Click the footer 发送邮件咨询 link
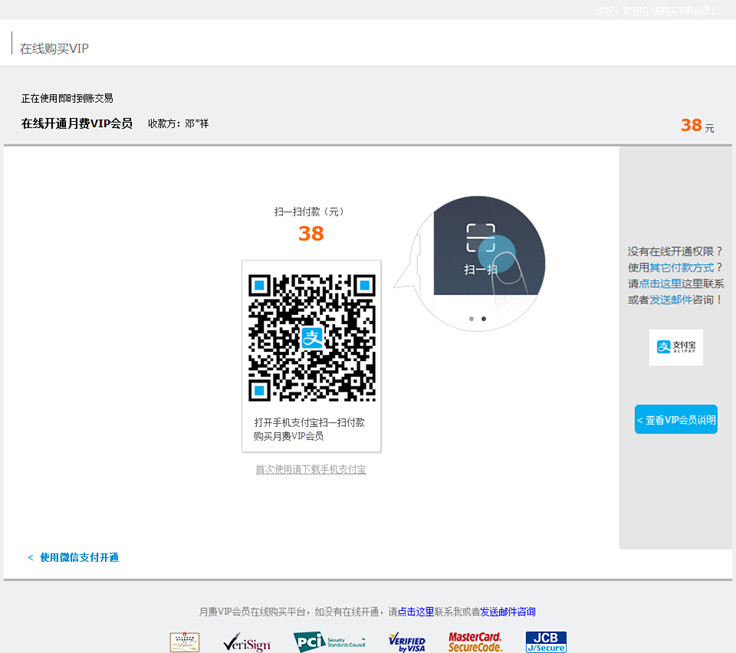This screenshot has height=653, width=736. point(508,612)
